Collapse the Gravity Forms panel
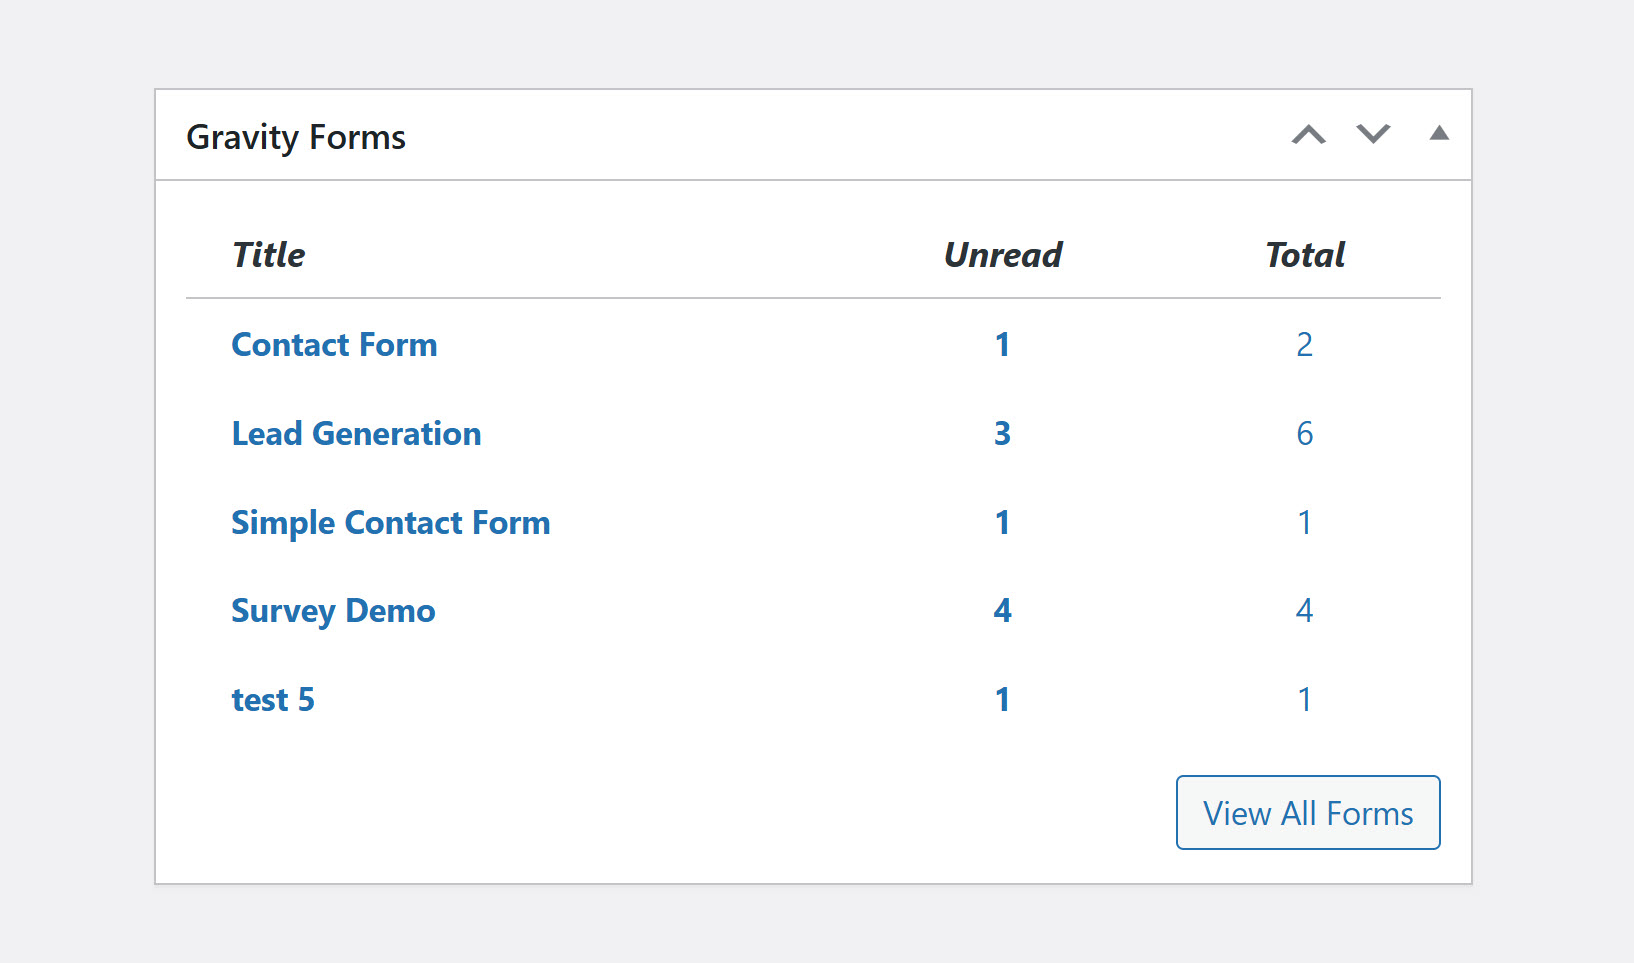This screenshot has height=963, width=1634. pos(1439,134)
